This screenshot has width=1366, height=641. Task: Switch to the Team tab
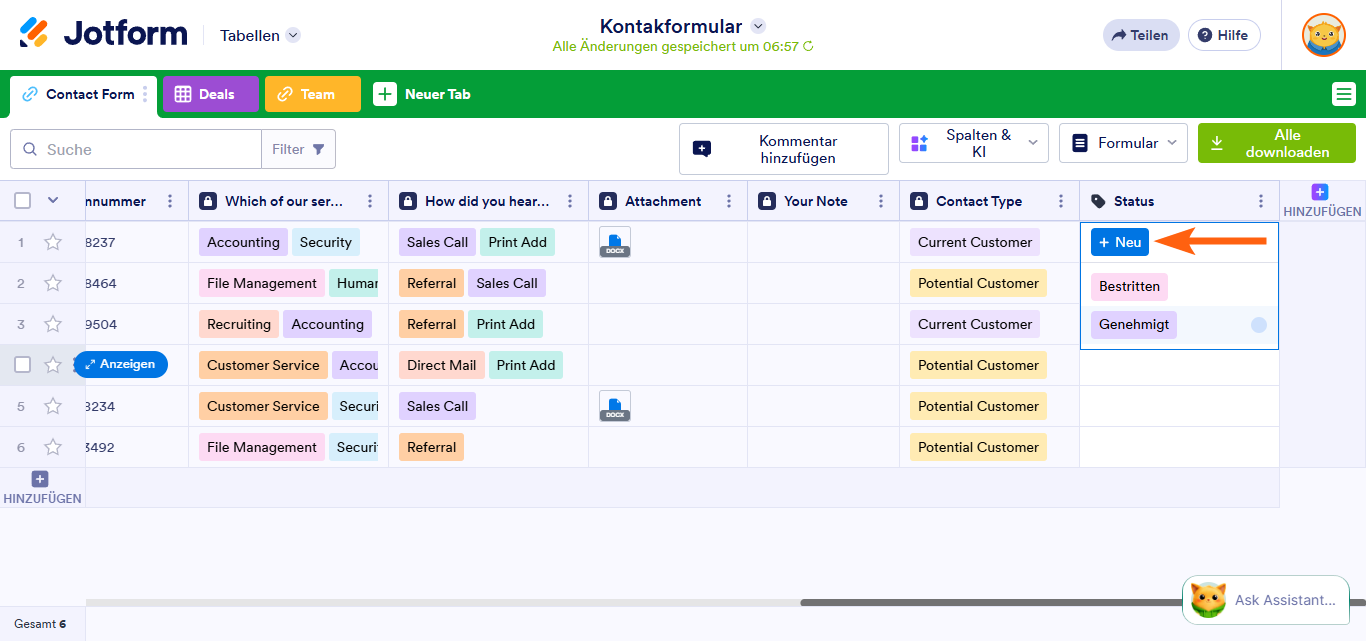(312, 93)
